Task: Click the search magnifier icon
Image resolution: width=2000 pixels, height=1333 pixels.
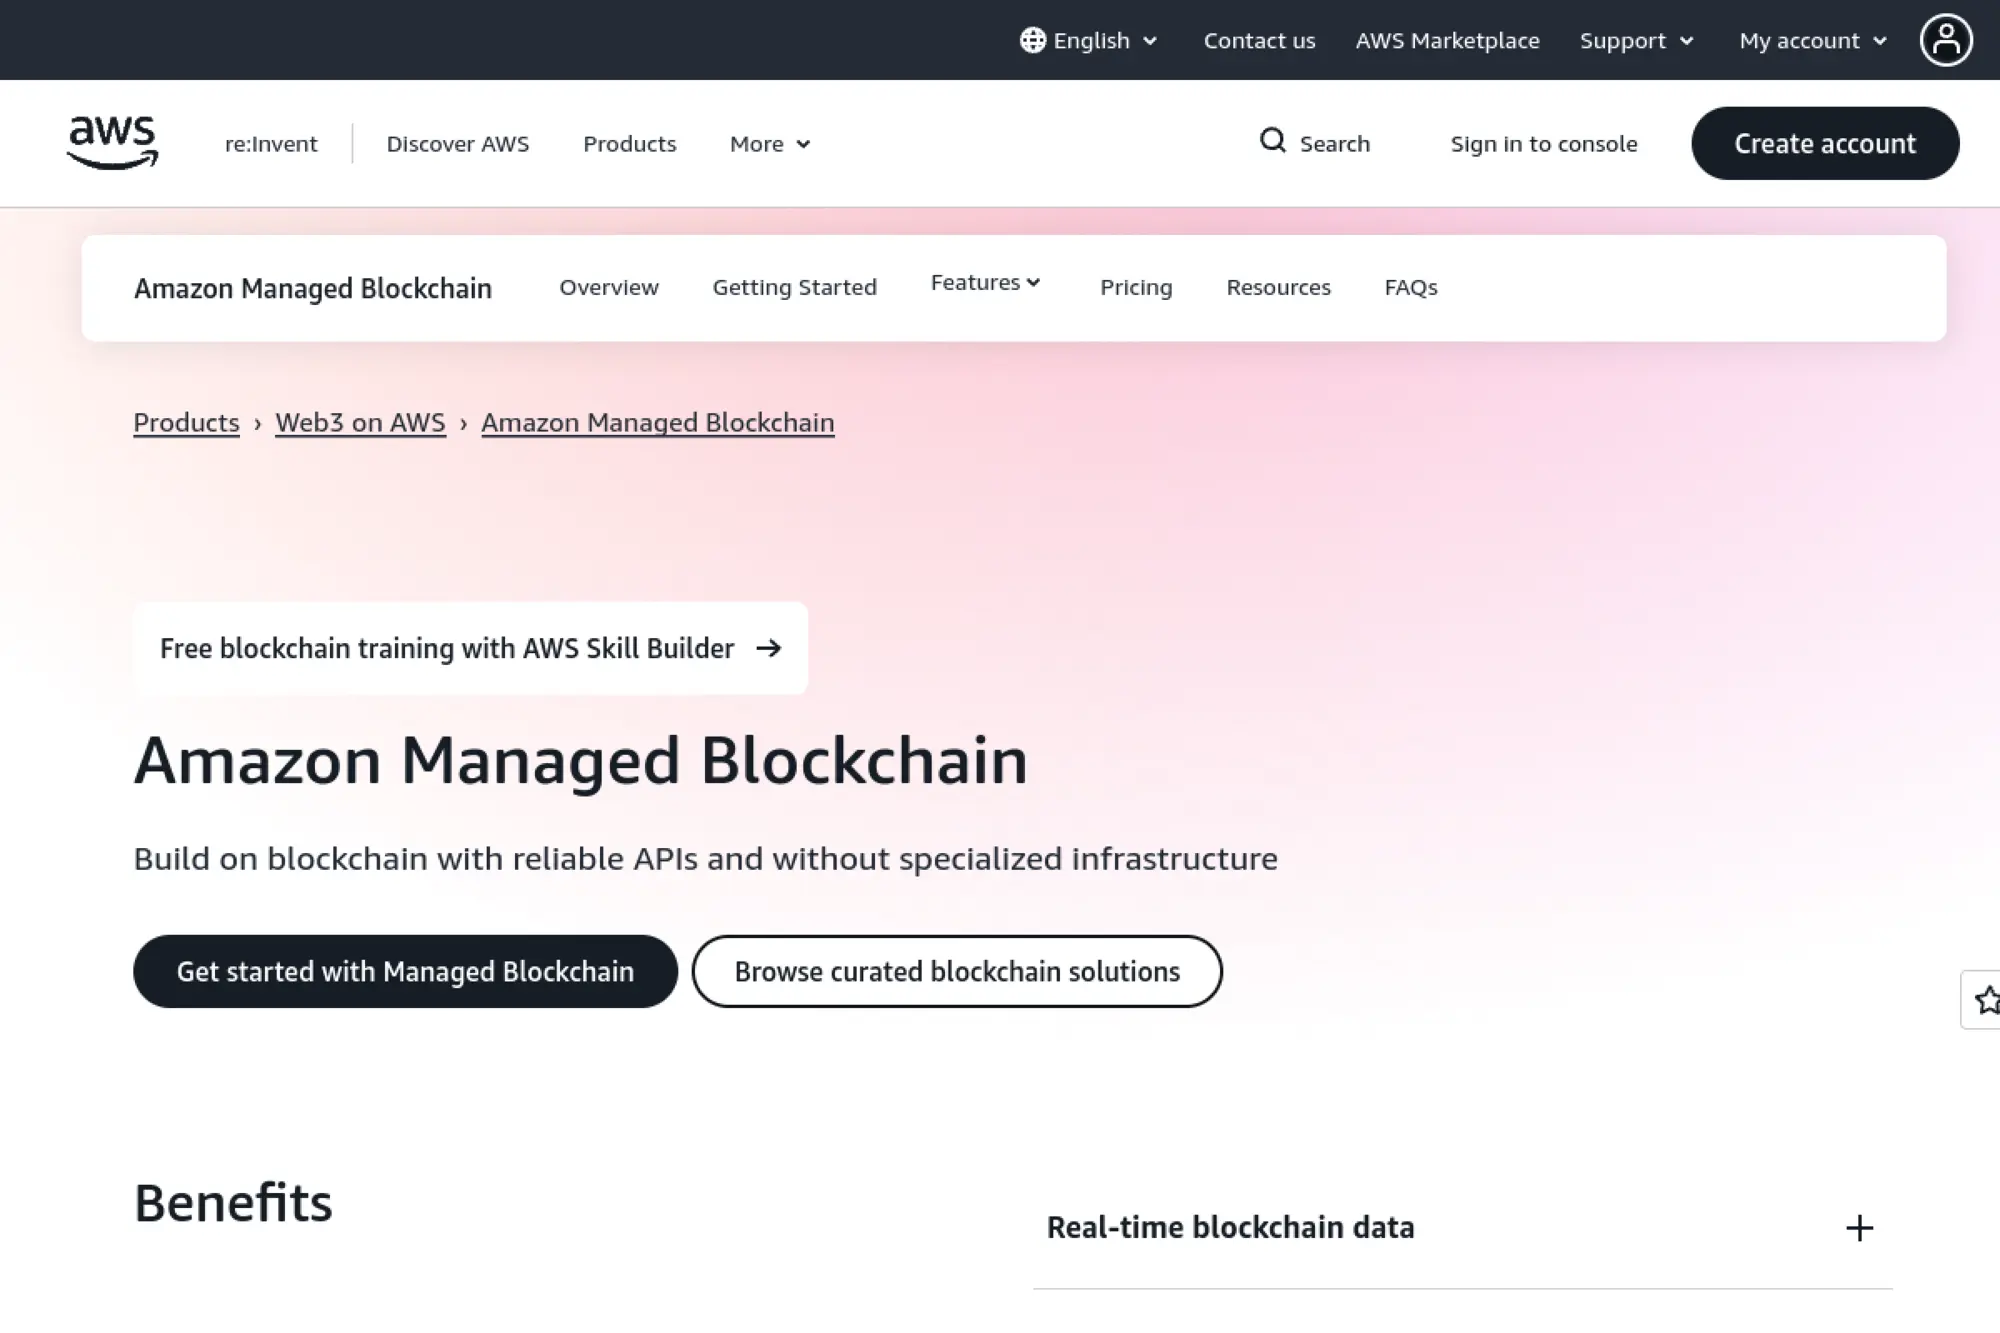Action: coord(1272,142)
